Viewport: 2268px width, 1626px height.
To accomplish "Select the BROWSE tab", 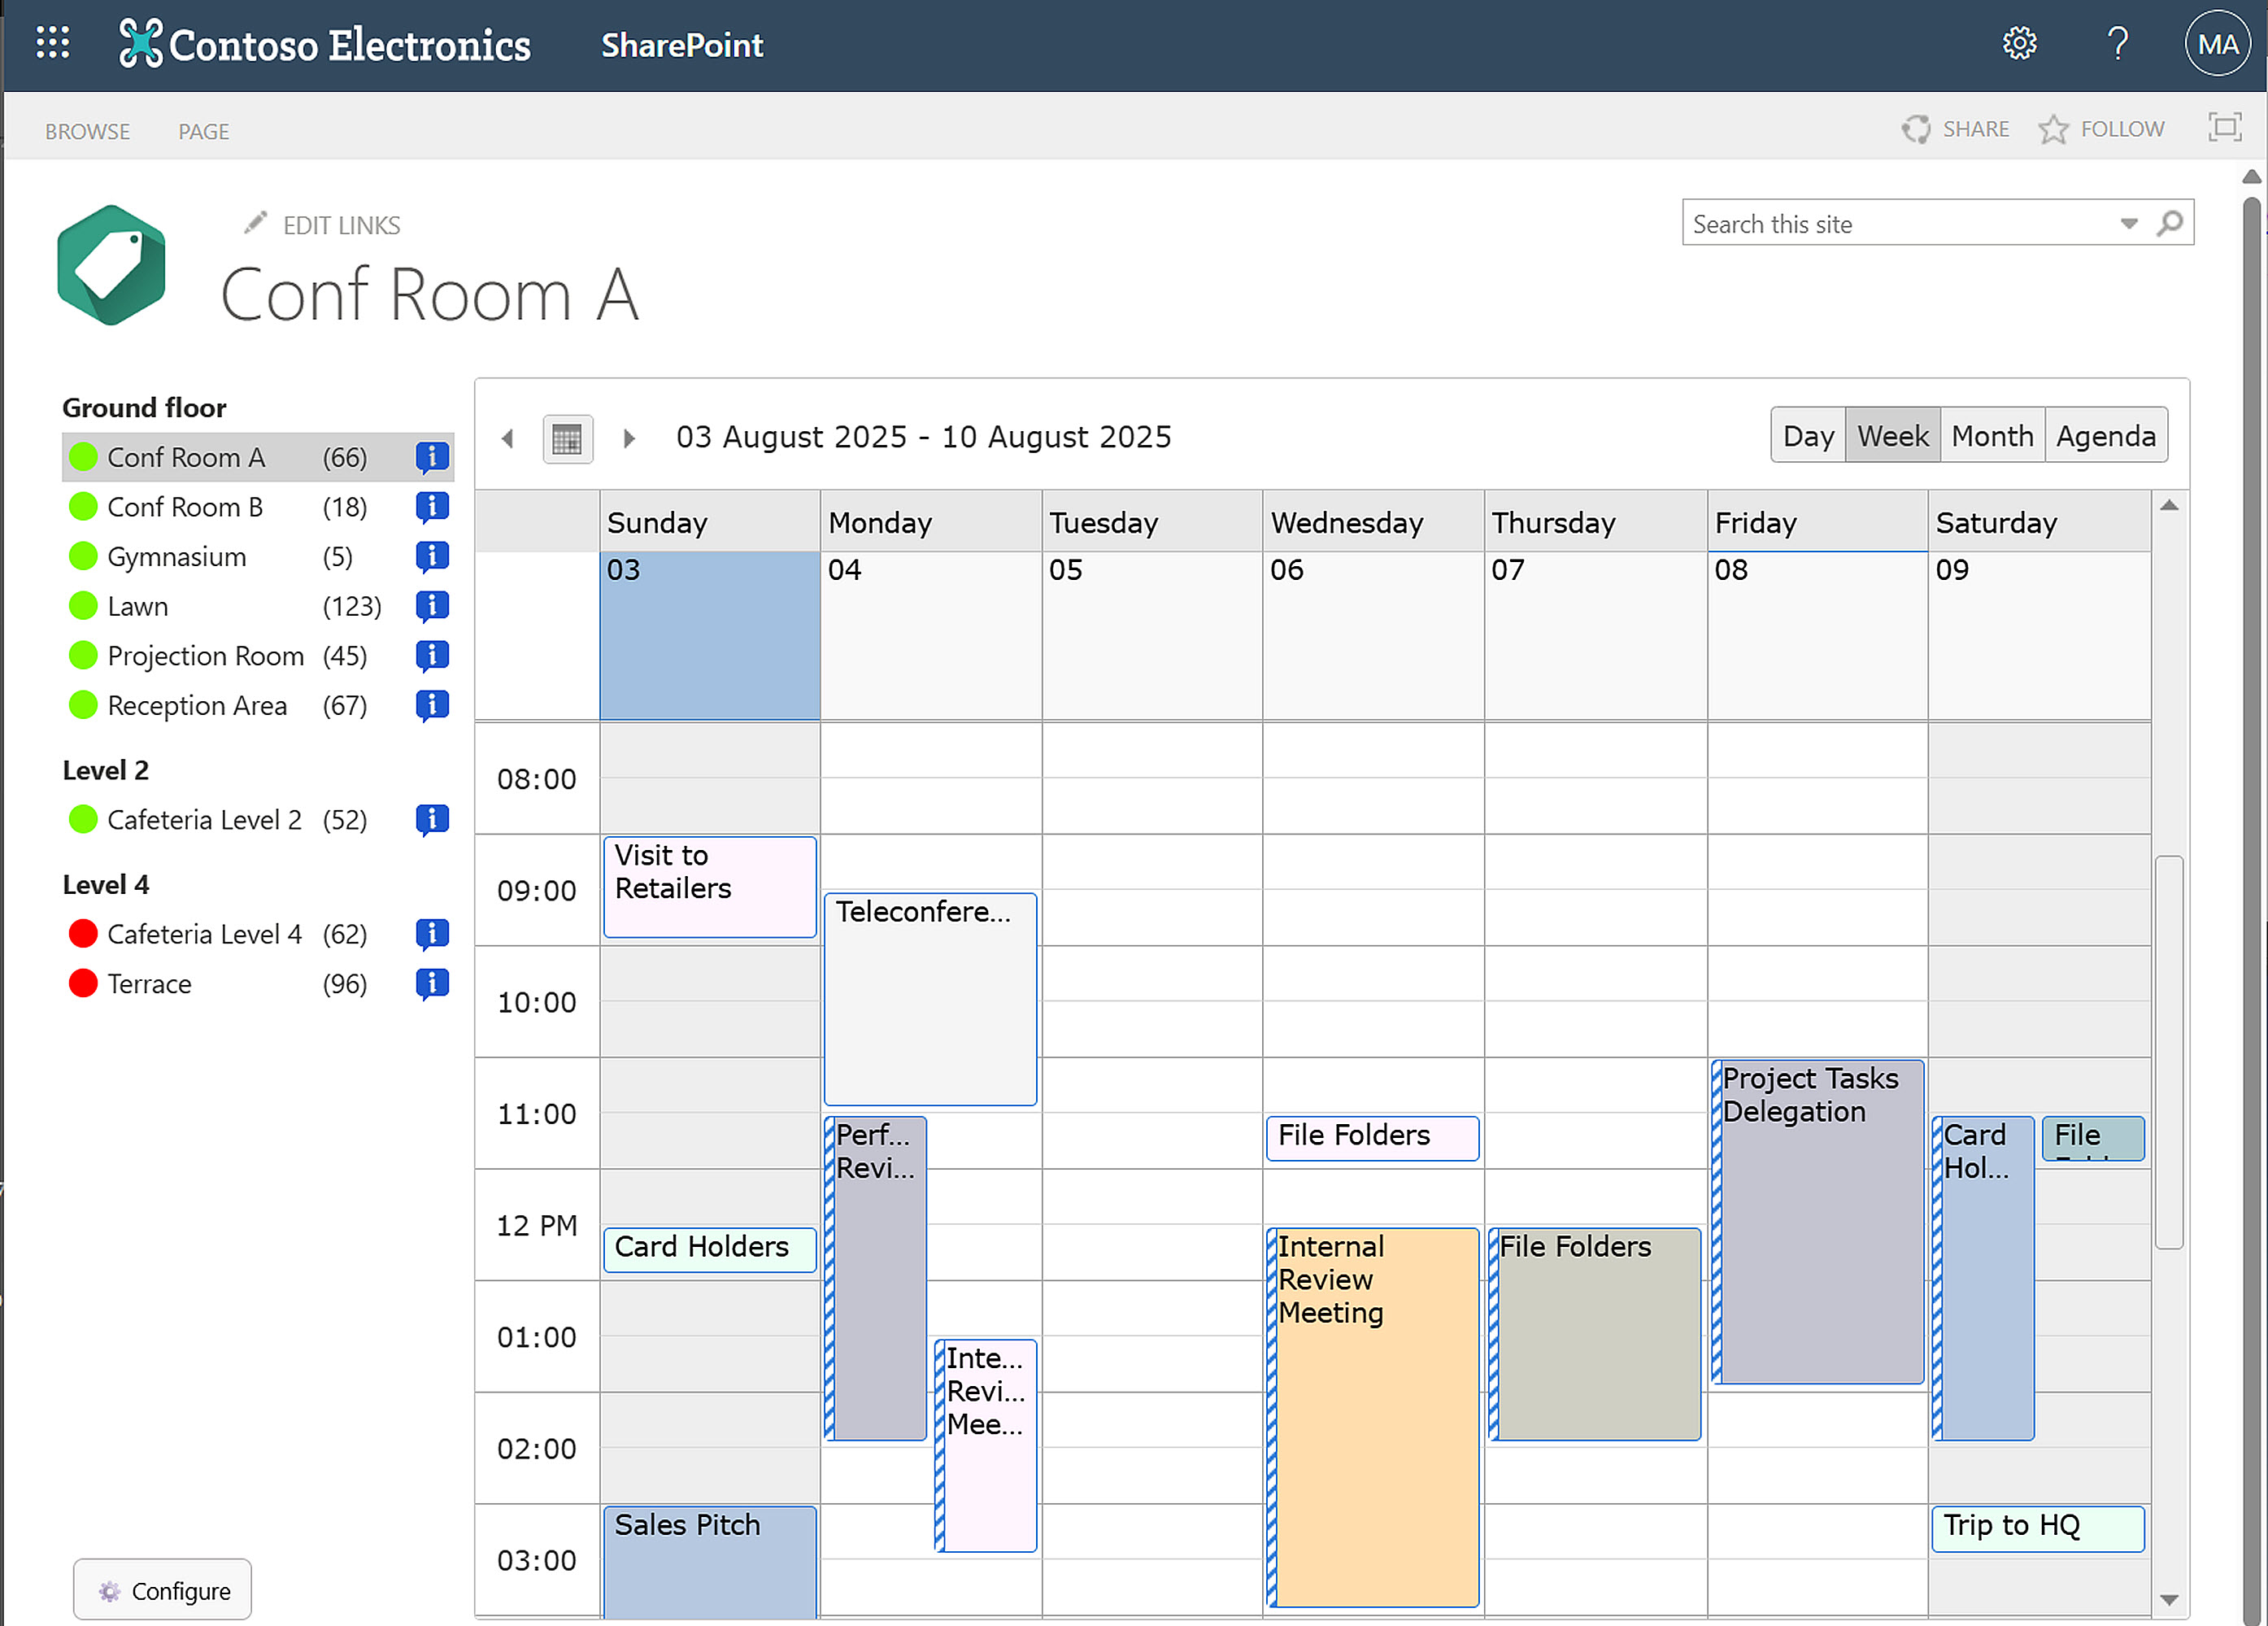I will click(x=87, y=131).
